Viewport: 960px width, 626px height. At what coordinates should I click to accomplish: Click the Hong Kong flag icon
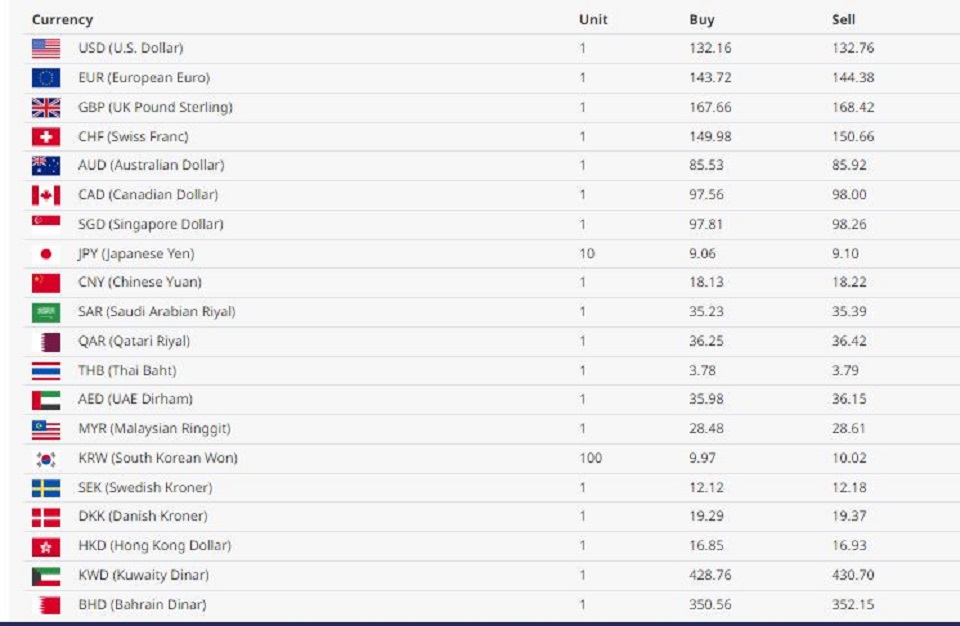click(46, 546)
